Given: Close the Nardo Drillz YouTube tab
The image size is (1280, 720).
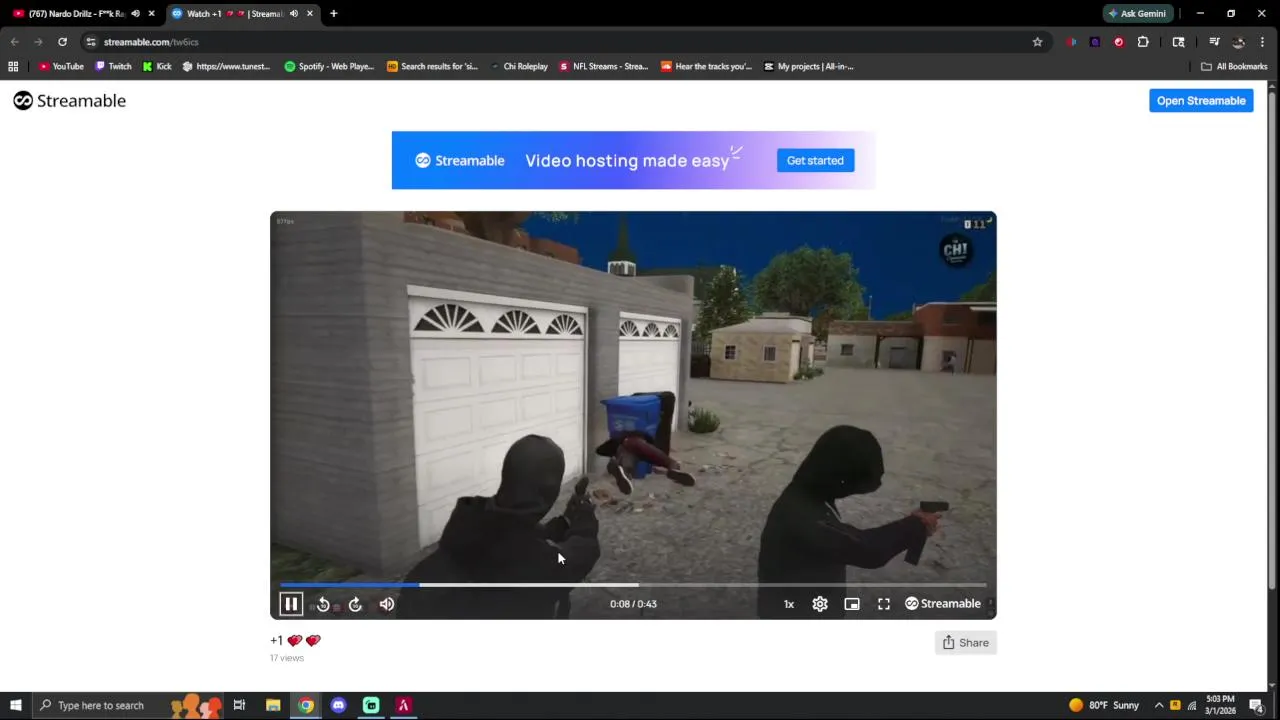Looking at the screenshot, I should point(151,14).
